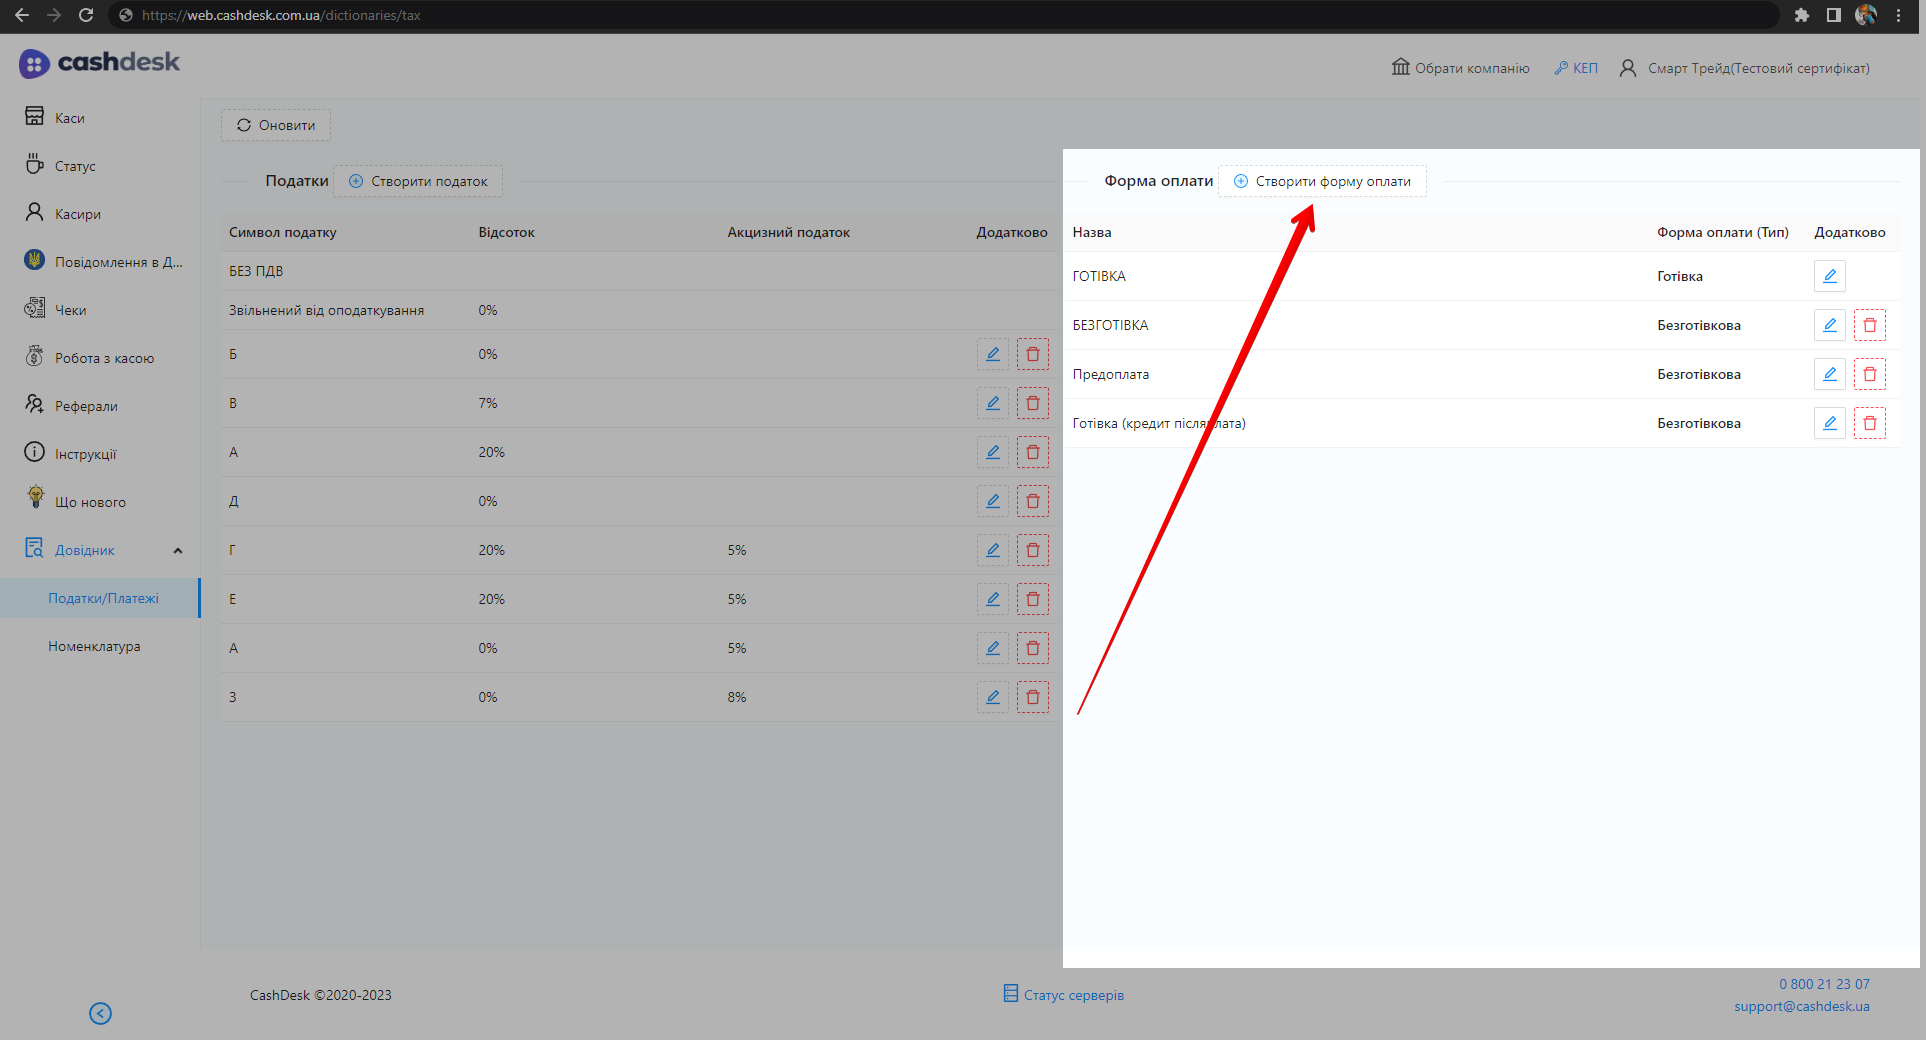Open the КЕП key link
Viewport: 1926px width, 1040px height.
tap(1576, 68)
